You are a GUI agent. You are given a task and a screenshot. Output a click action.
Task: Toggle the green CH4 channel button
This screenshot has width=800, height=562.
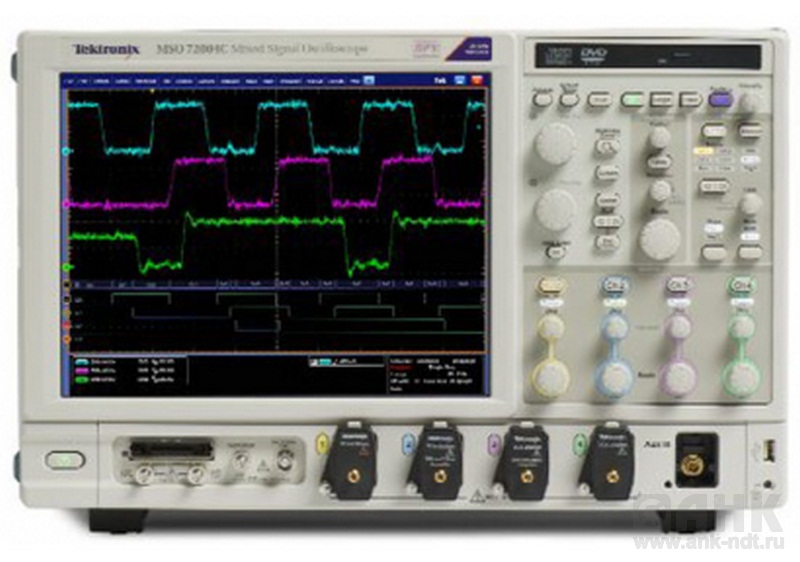(741, 287)
